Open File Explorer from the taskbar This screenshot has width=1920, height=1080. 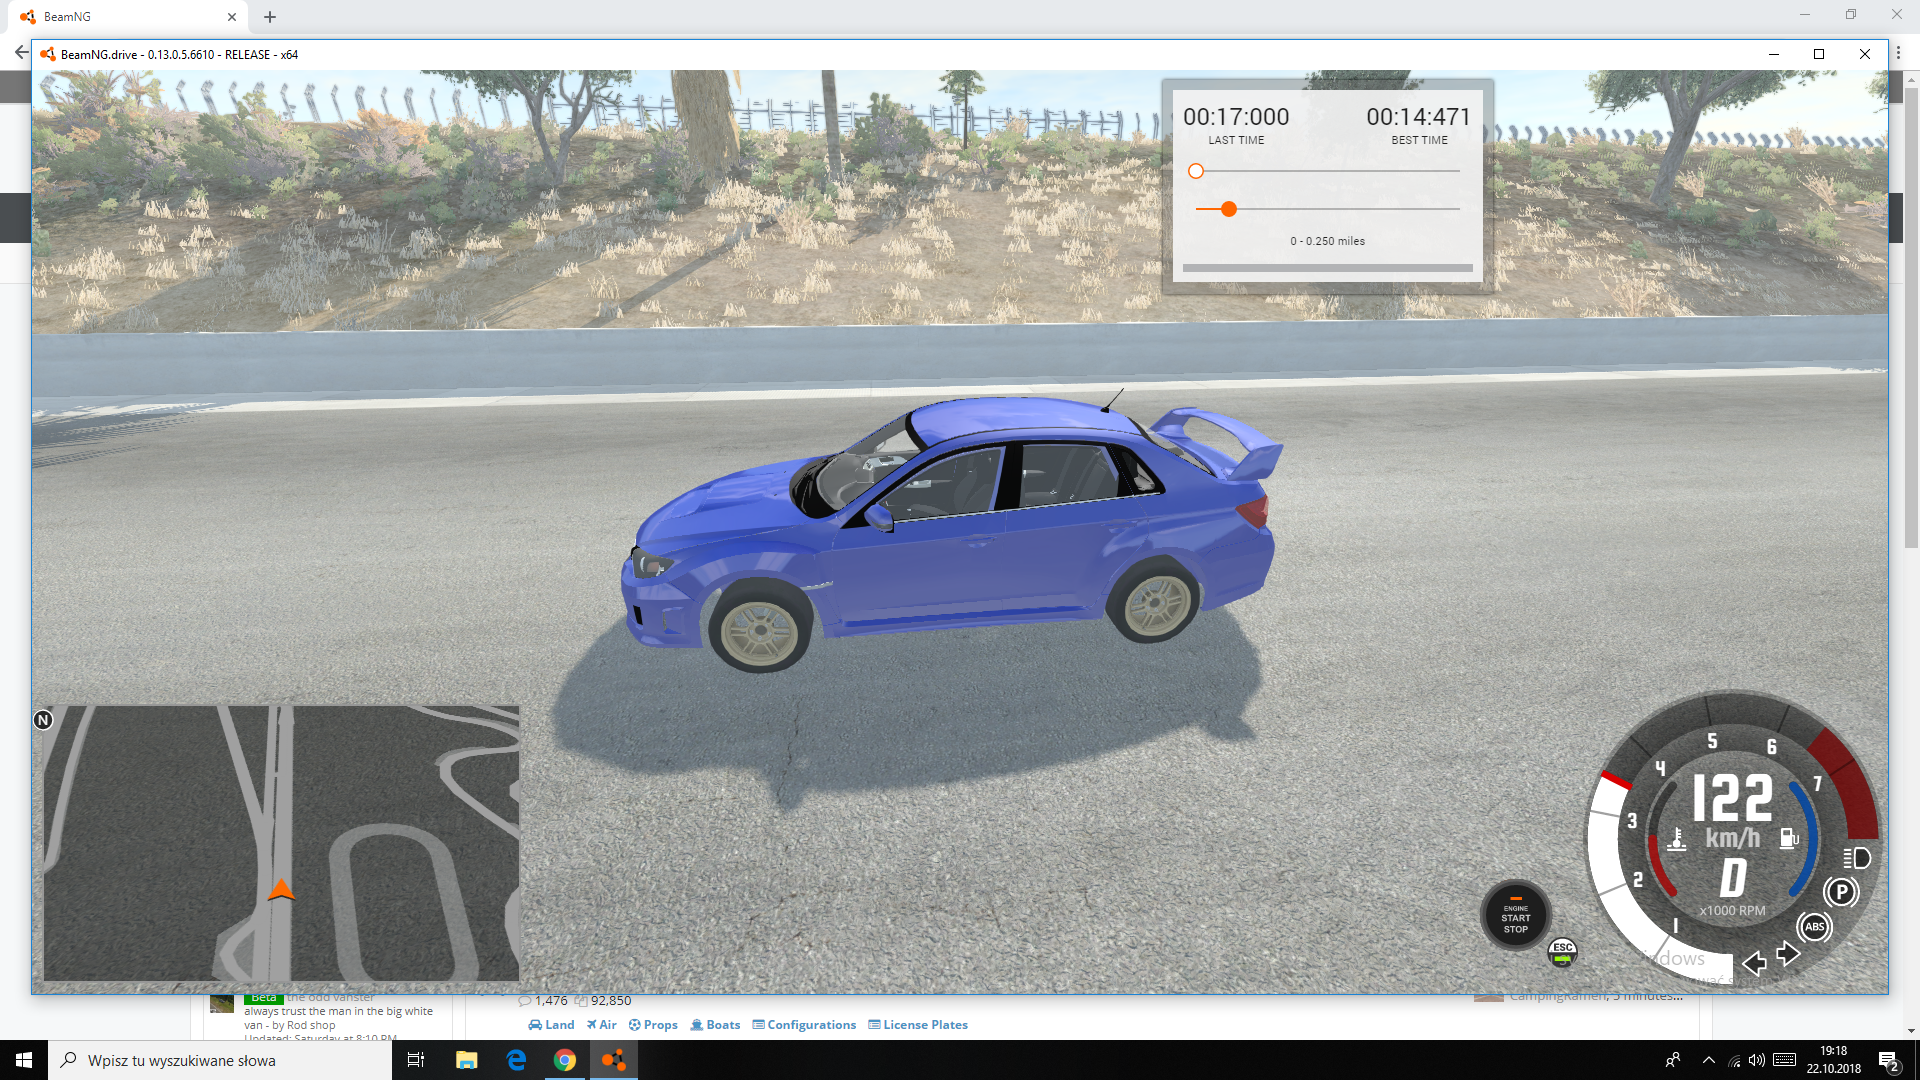(x=466, y=1060)
